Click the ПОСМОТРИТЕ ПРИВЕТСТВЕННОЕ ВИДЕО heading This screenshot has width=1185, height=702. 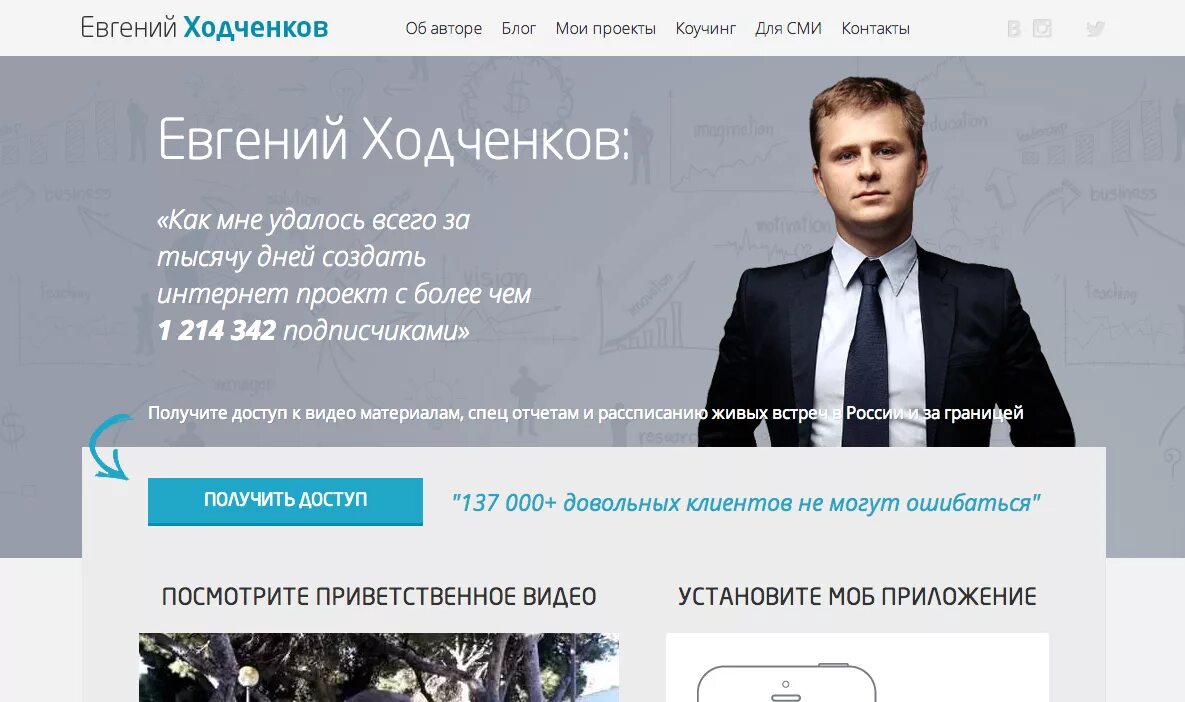(x=379, y=596)
